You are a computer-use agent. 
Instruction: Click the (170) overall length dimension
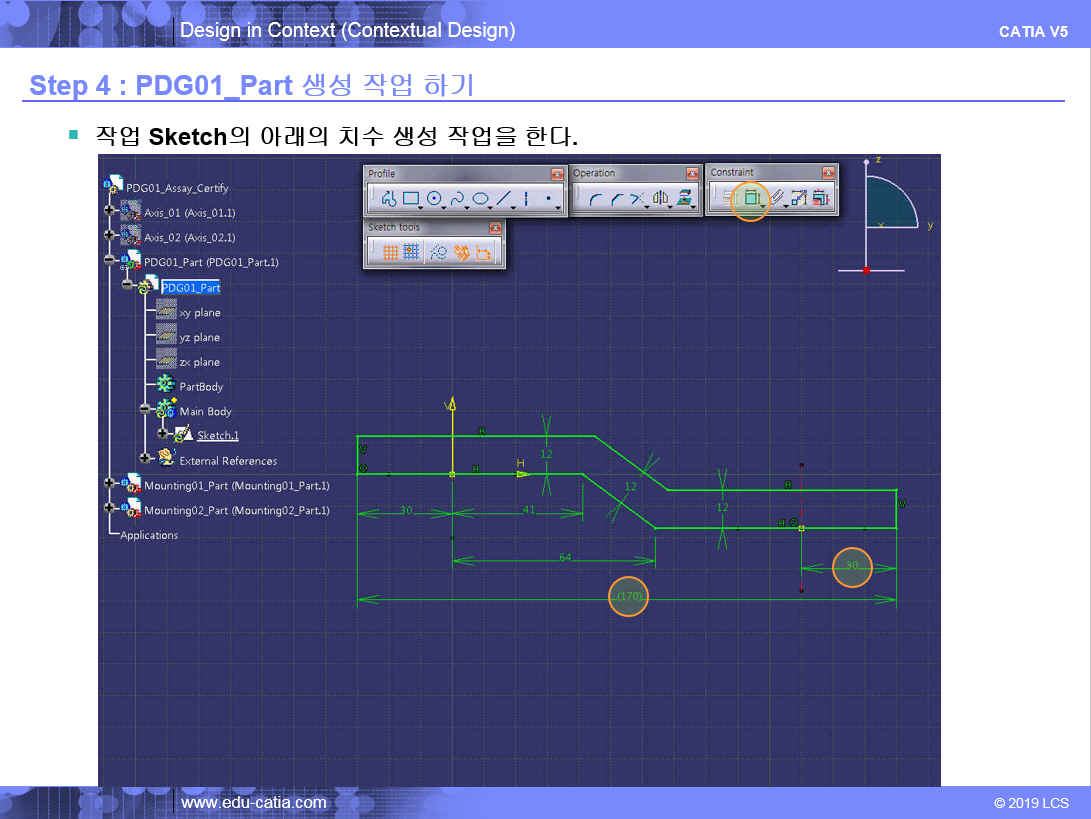(630, 597)
